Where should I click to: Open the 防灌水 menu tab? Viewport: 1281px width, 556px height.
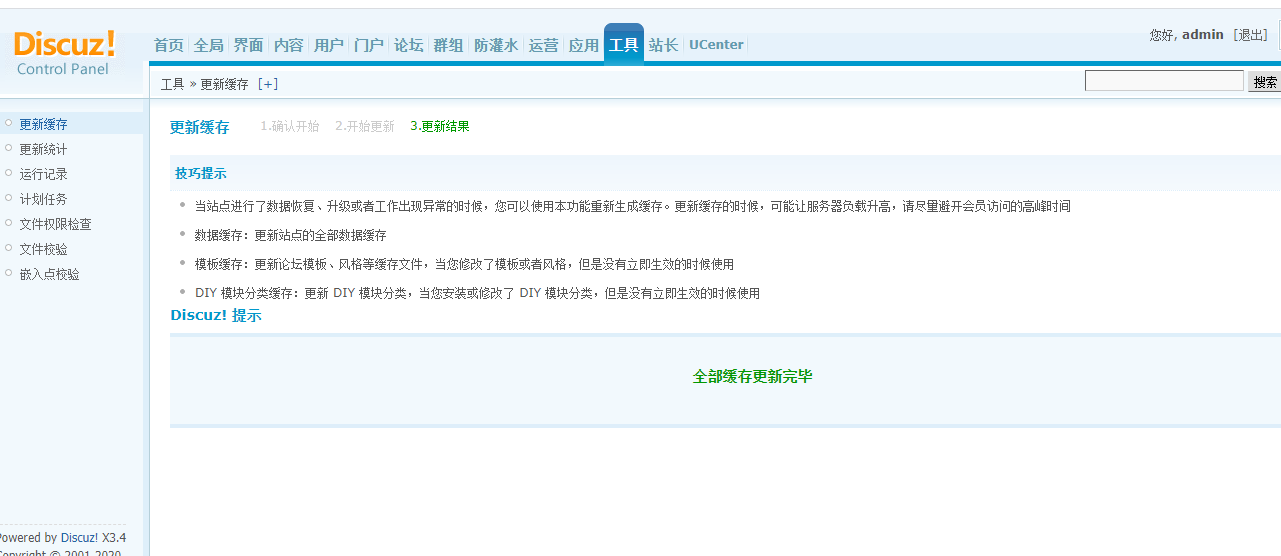pos(496,45)
